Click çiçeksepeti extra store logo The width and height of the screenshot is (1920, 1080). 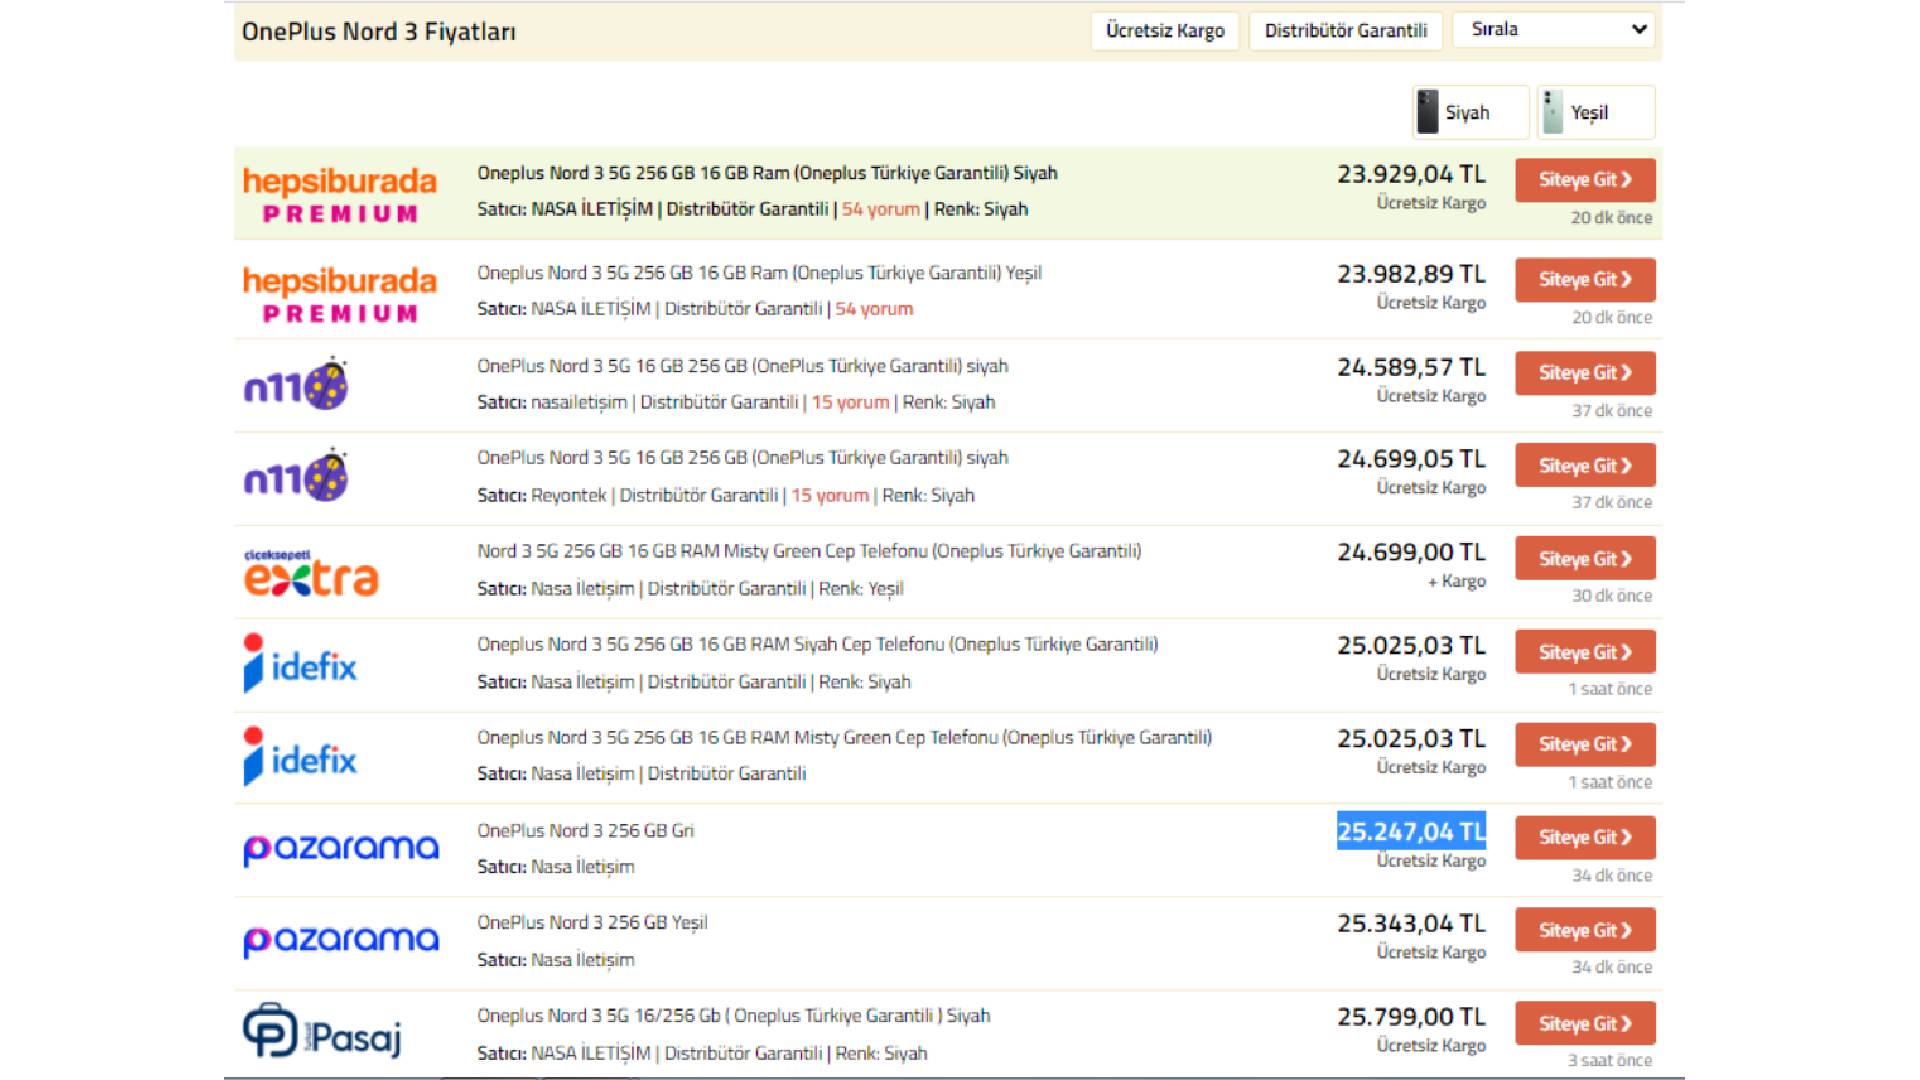point(311,572)
